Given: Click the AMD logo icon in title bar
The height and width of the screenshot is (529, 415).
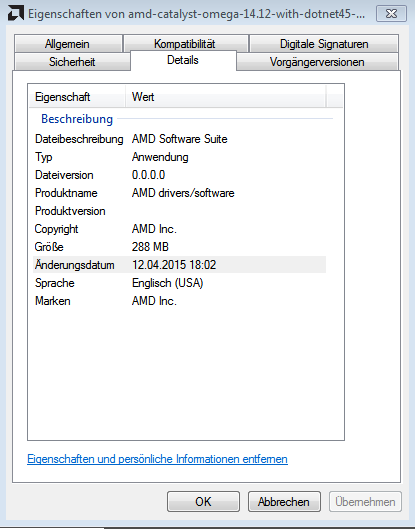Looking at the screenshot, I should tap(15, 13).
